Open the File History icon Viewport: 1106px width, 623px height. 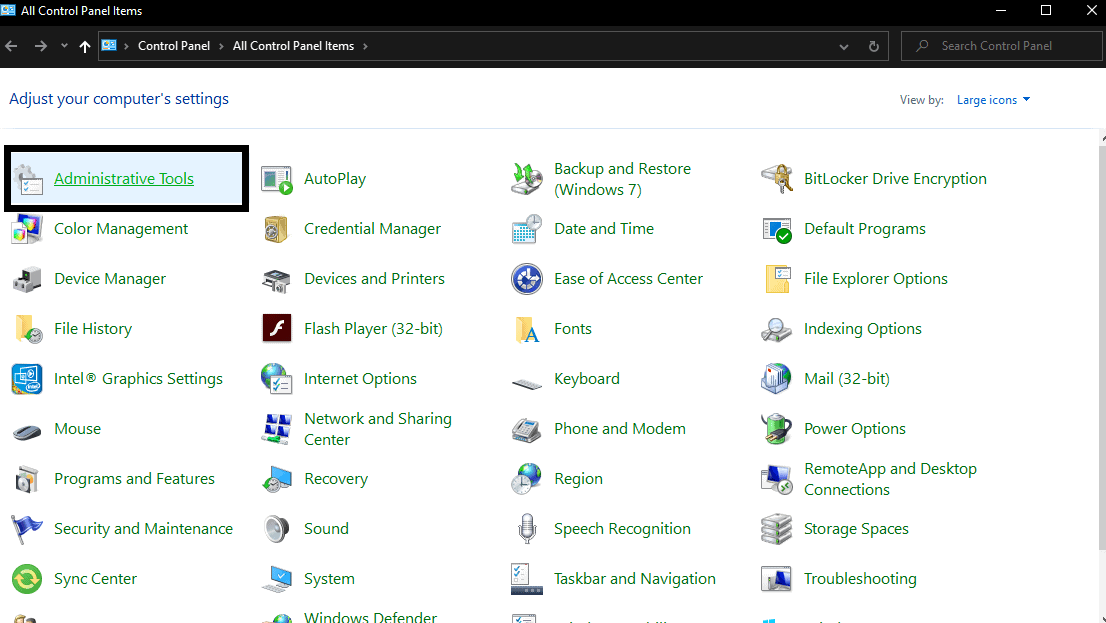coord(28,329)
